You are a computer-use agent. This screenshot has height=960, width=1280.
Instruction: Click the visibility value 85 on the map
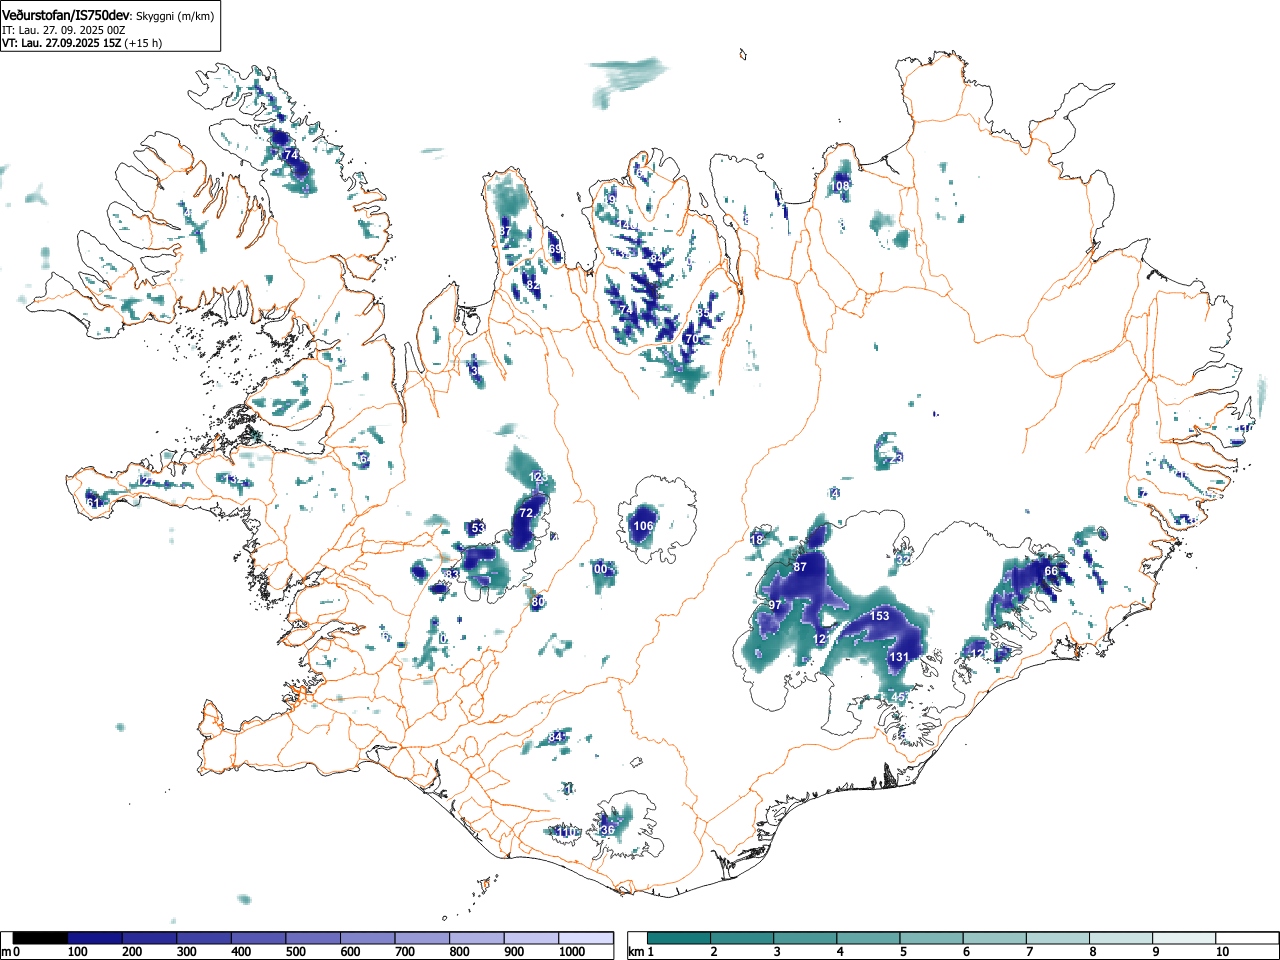[703, 313]
